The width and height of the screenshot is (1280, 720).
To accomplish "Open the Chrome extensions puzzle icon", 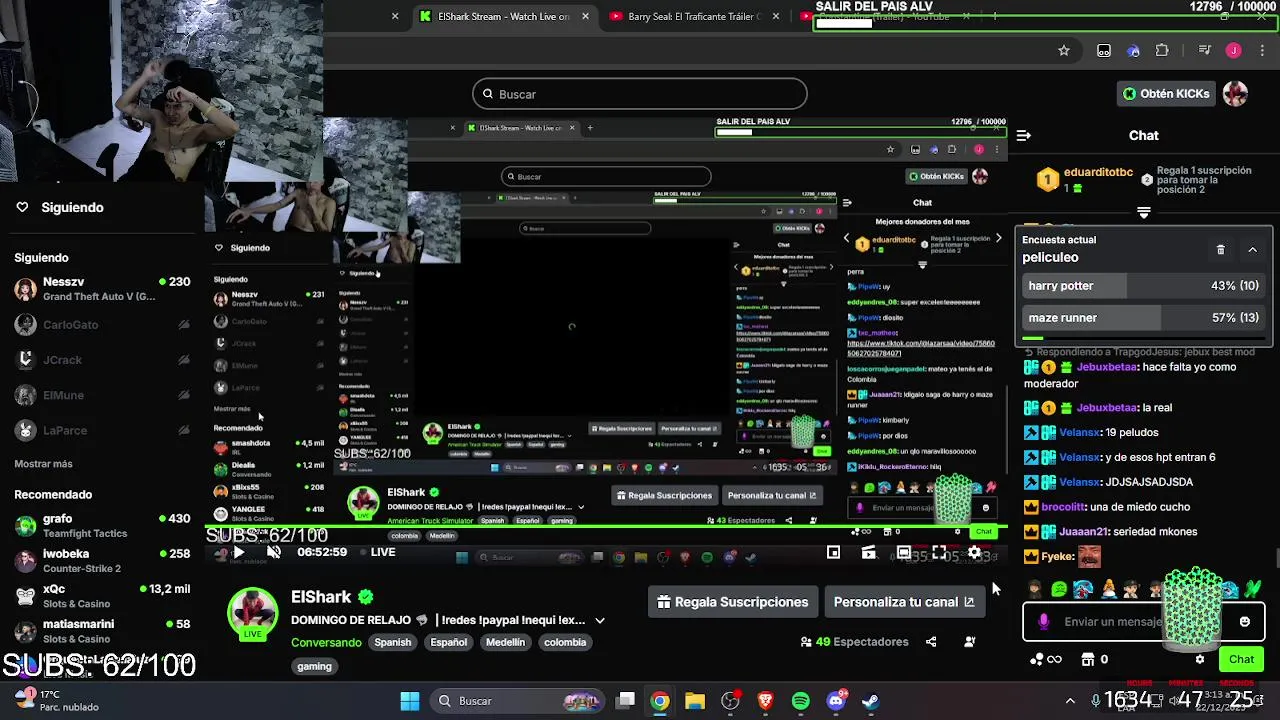I will pos(1162,50).
